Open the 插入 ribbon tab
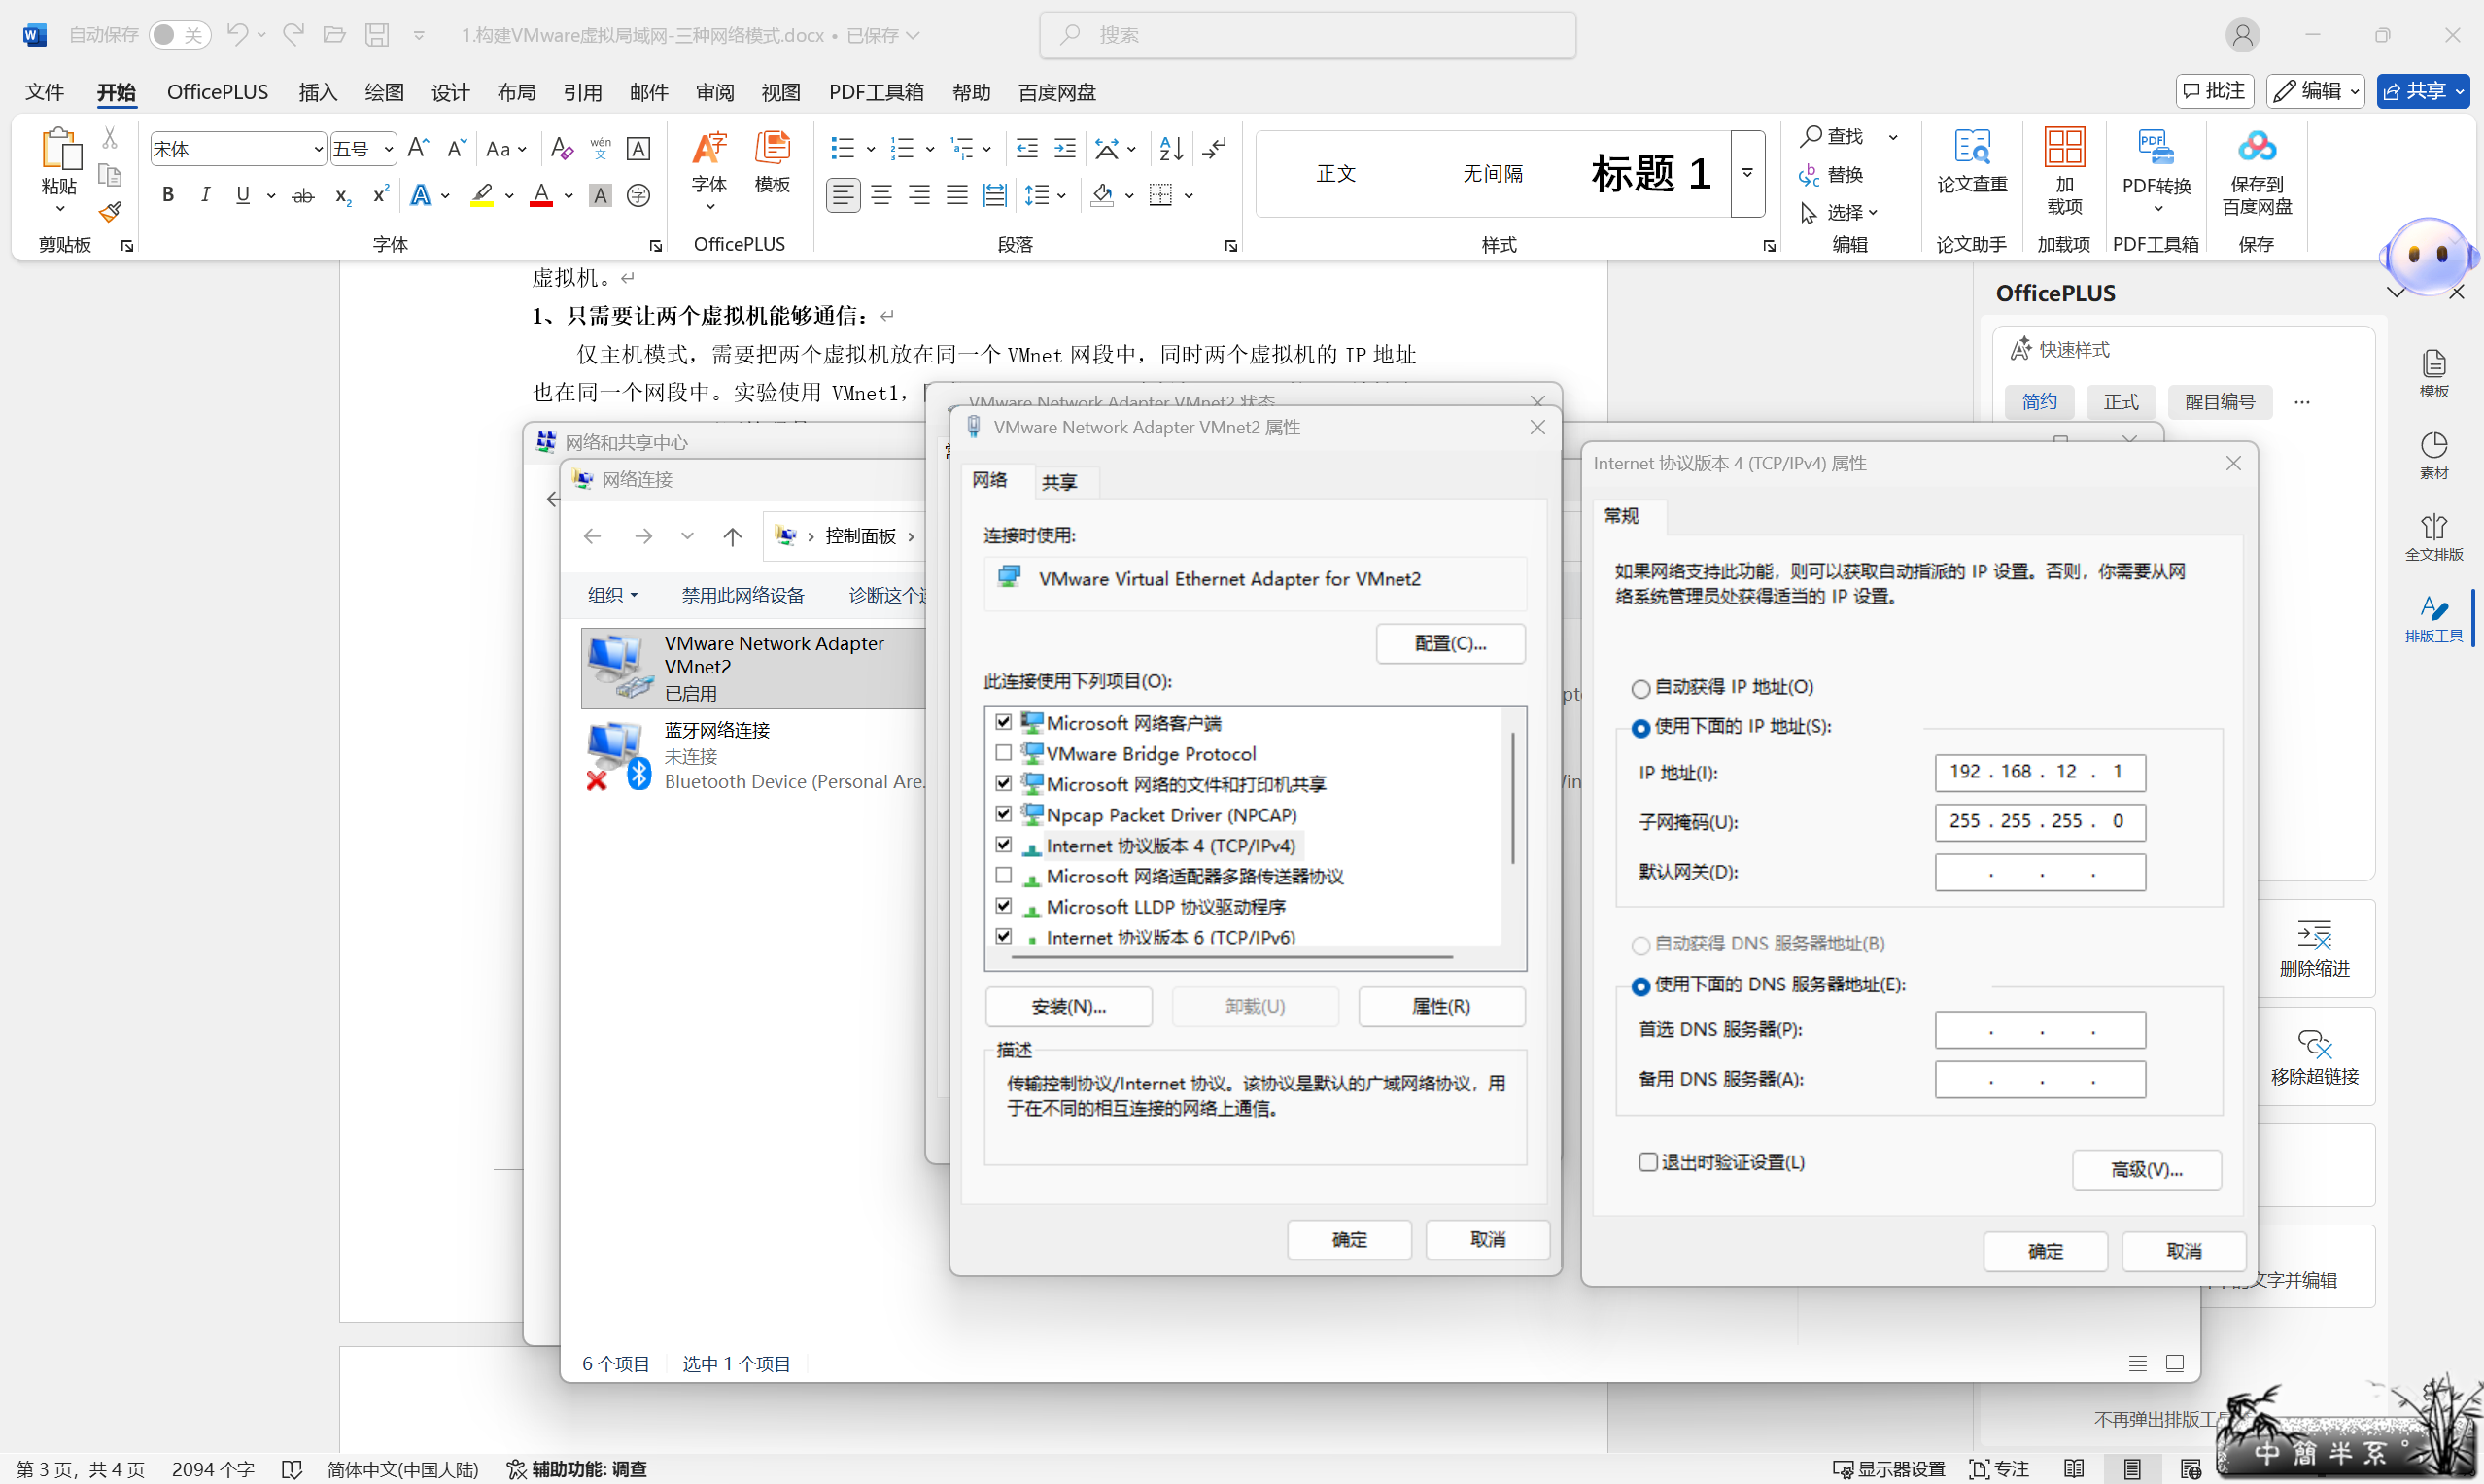This screenshot has width=2484, height=1484. click(x=317, y=91)
